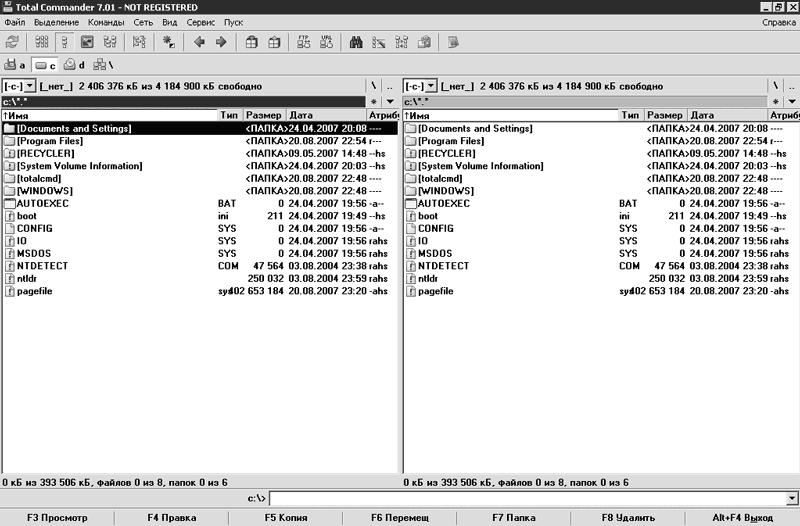Toggle full details view toolbar button
800x526 pixels.
click(x=64, y=42)
